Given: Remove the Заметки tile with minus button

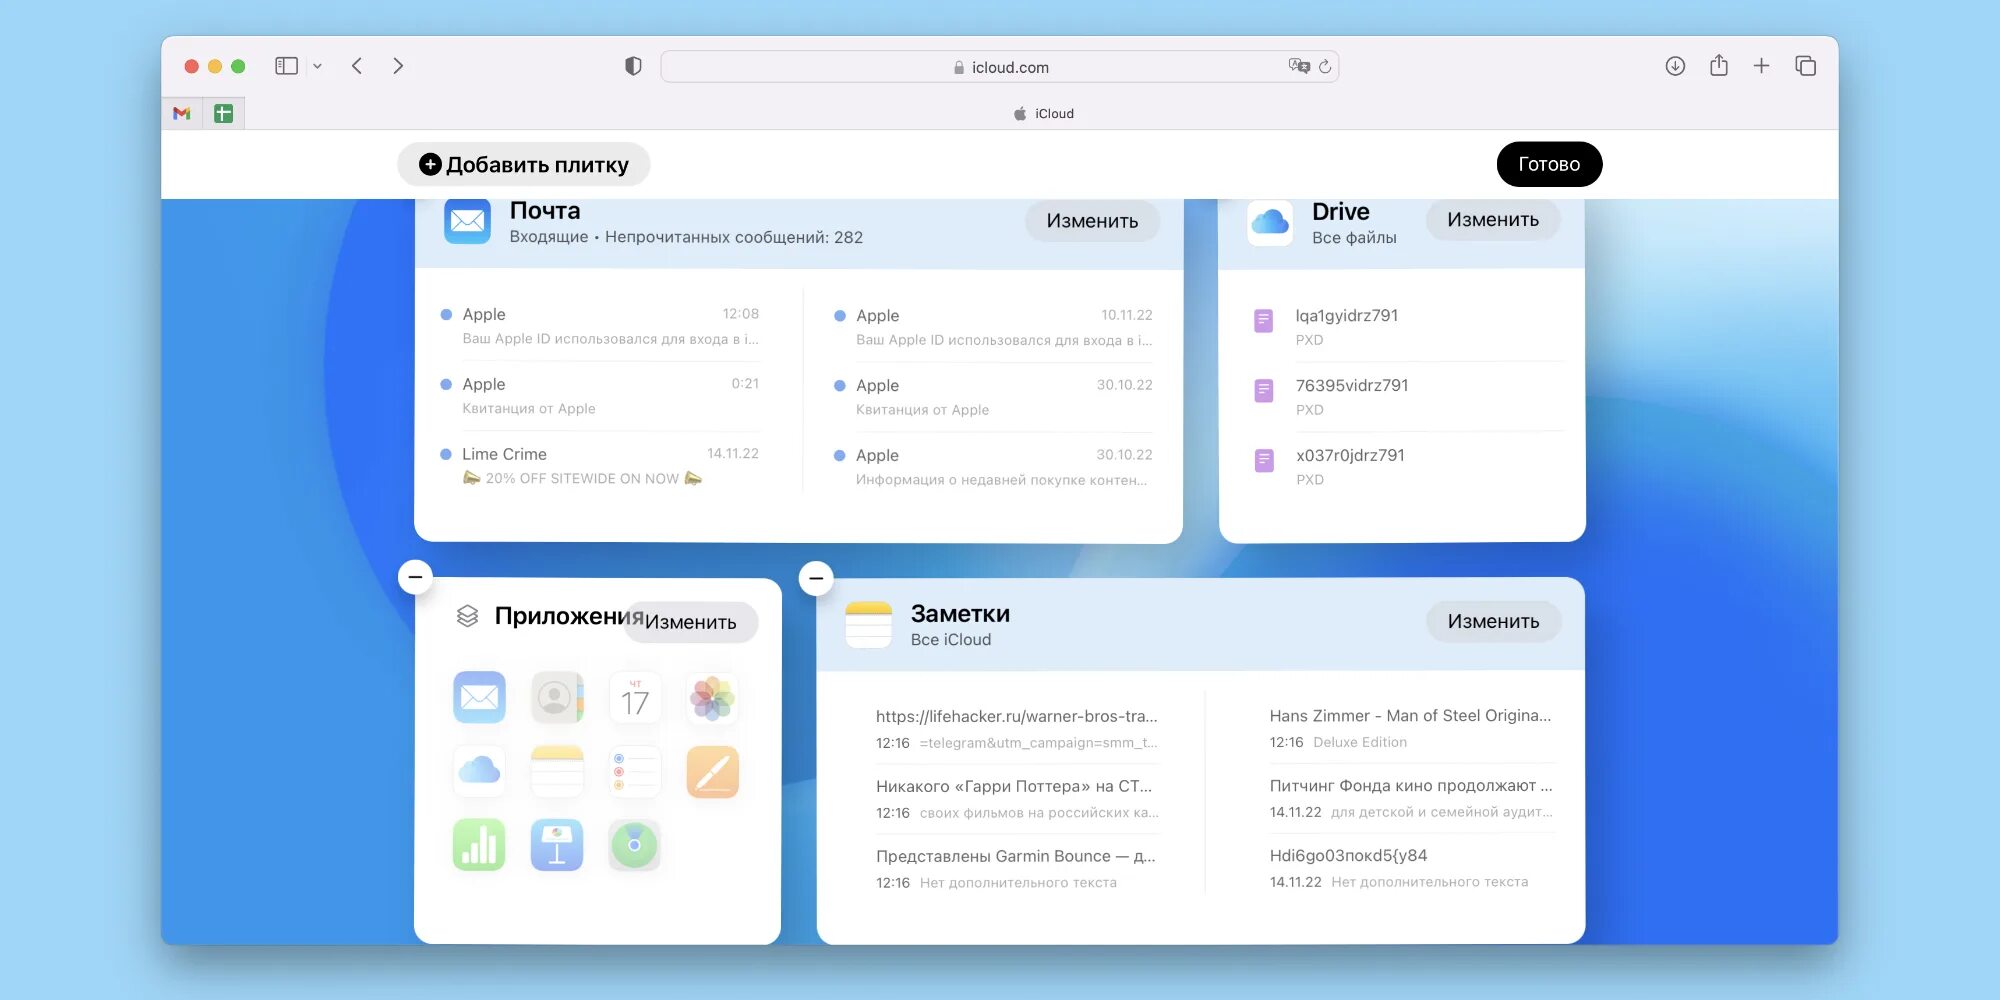Looking at the screenshot, I should [816, 578].
